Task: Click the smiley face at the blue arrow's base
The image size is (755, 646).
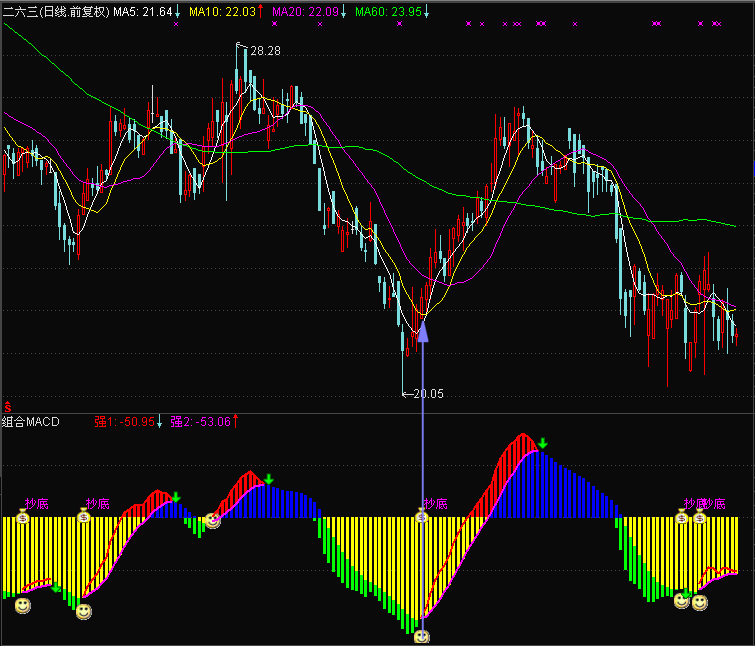Action: tap(422, 636)
